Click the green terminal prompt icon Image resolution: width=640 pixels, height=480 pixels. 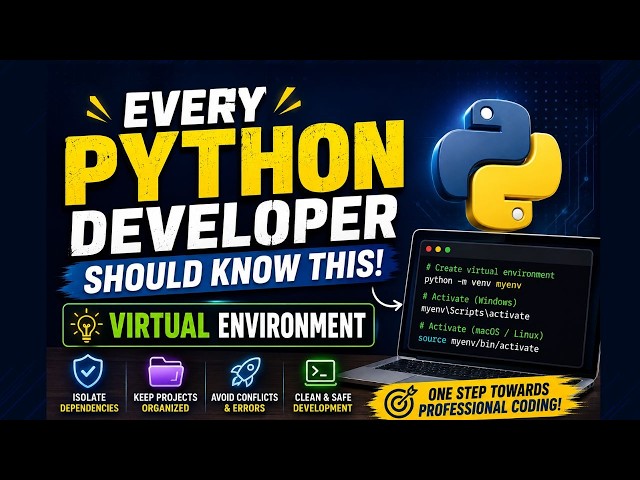[x=321, y=372]
